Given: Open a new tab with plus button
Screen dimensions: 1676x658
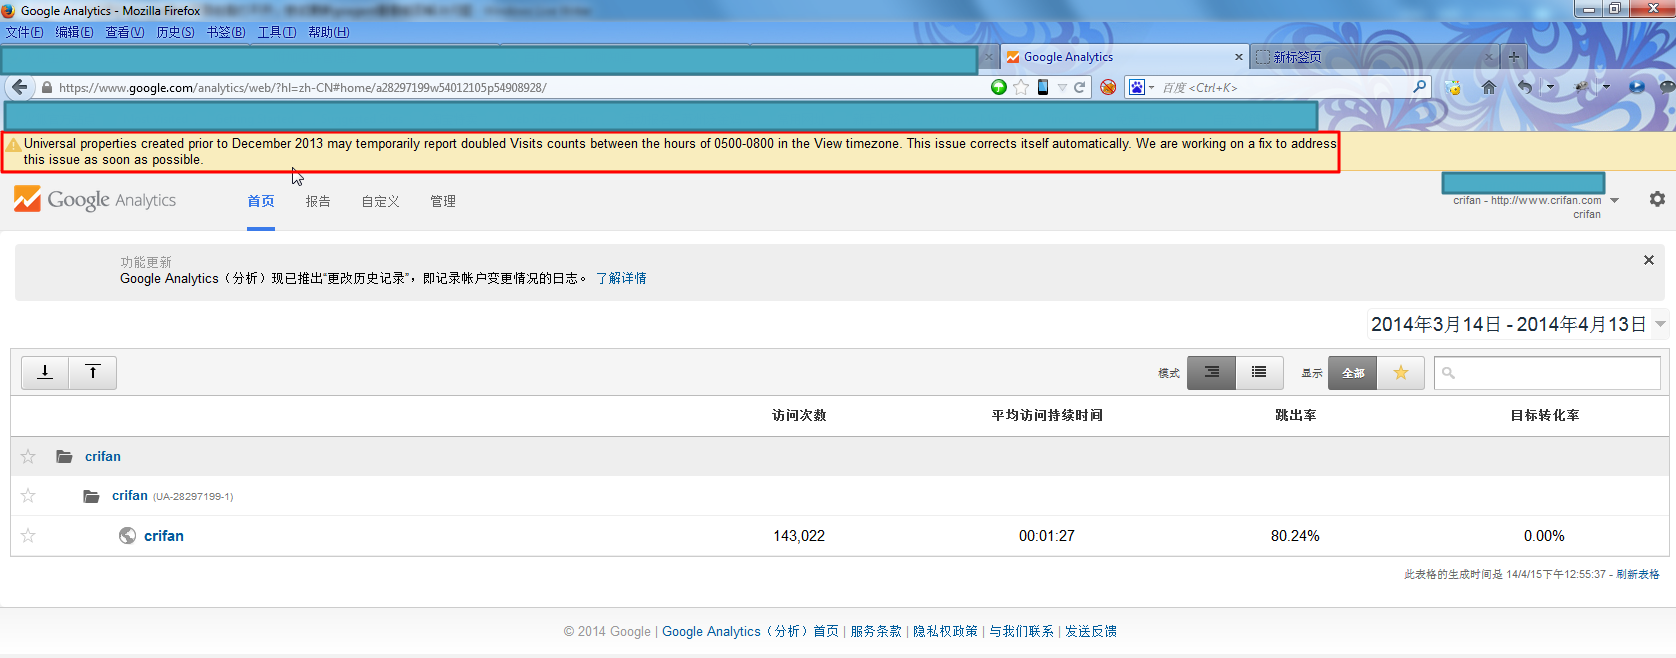Looking at the screenshot, I should tap(1513, 57).
